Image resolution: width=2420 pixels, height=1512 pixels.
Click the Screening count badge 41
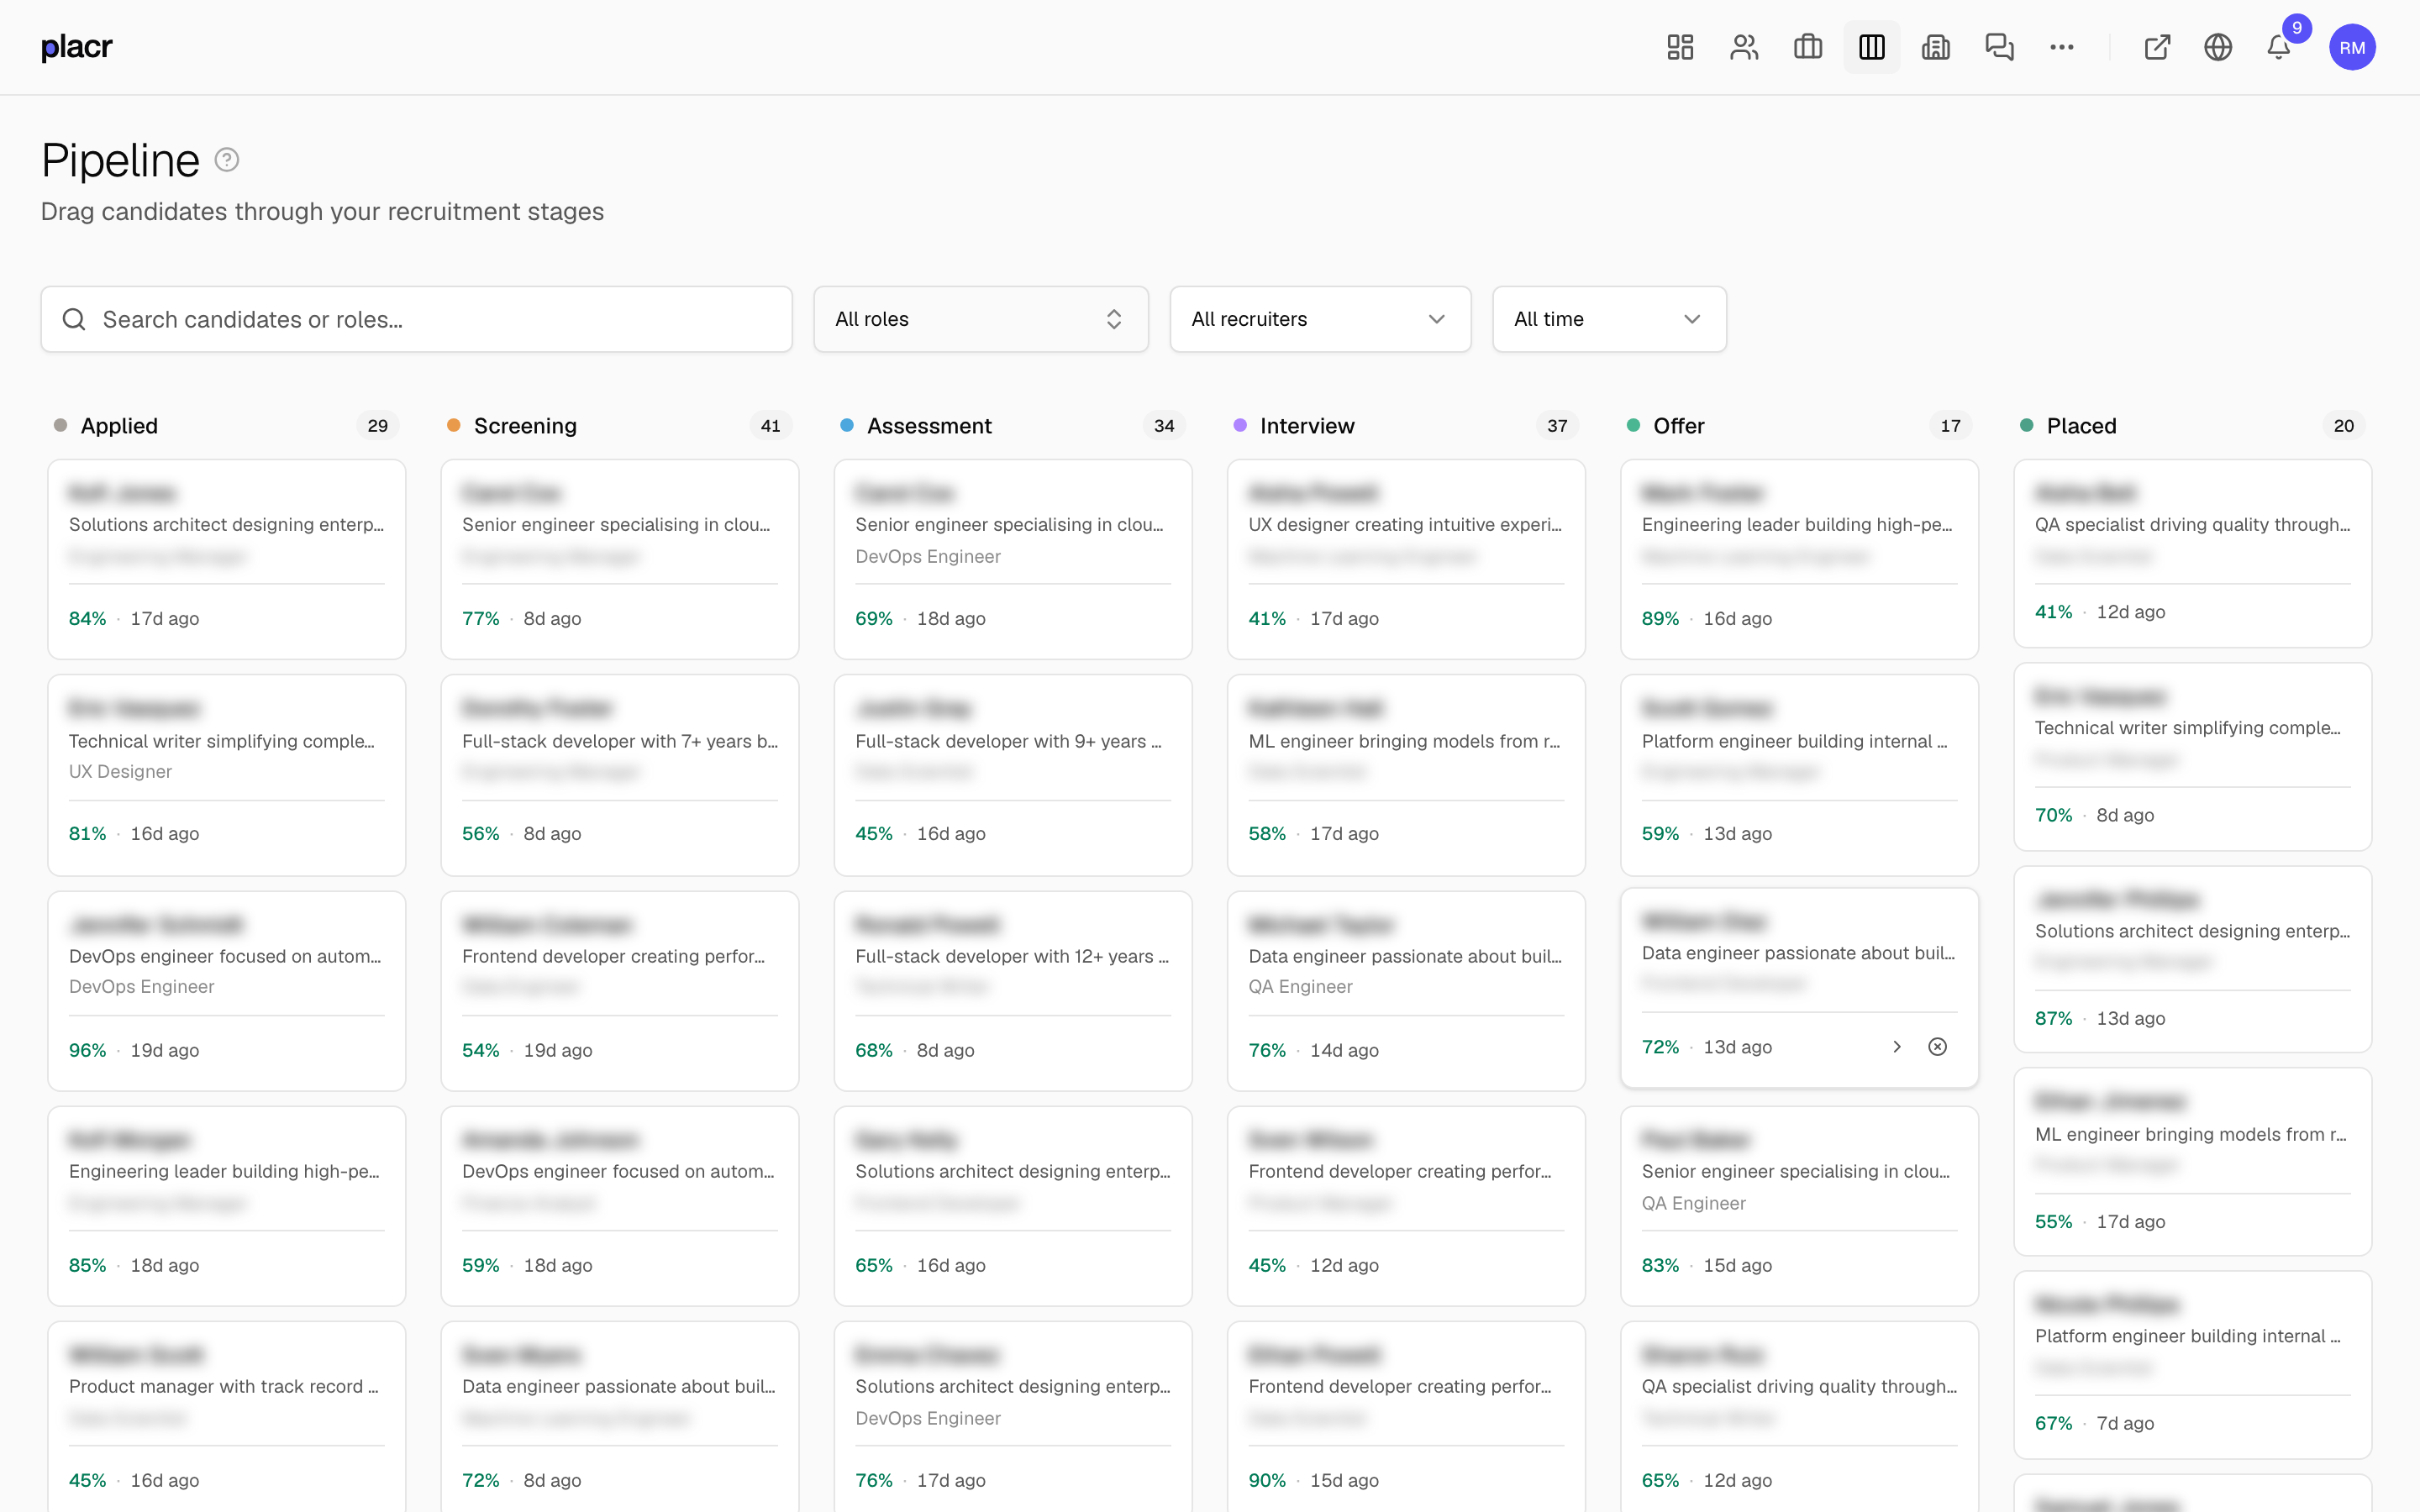click(x=770, y=426)
